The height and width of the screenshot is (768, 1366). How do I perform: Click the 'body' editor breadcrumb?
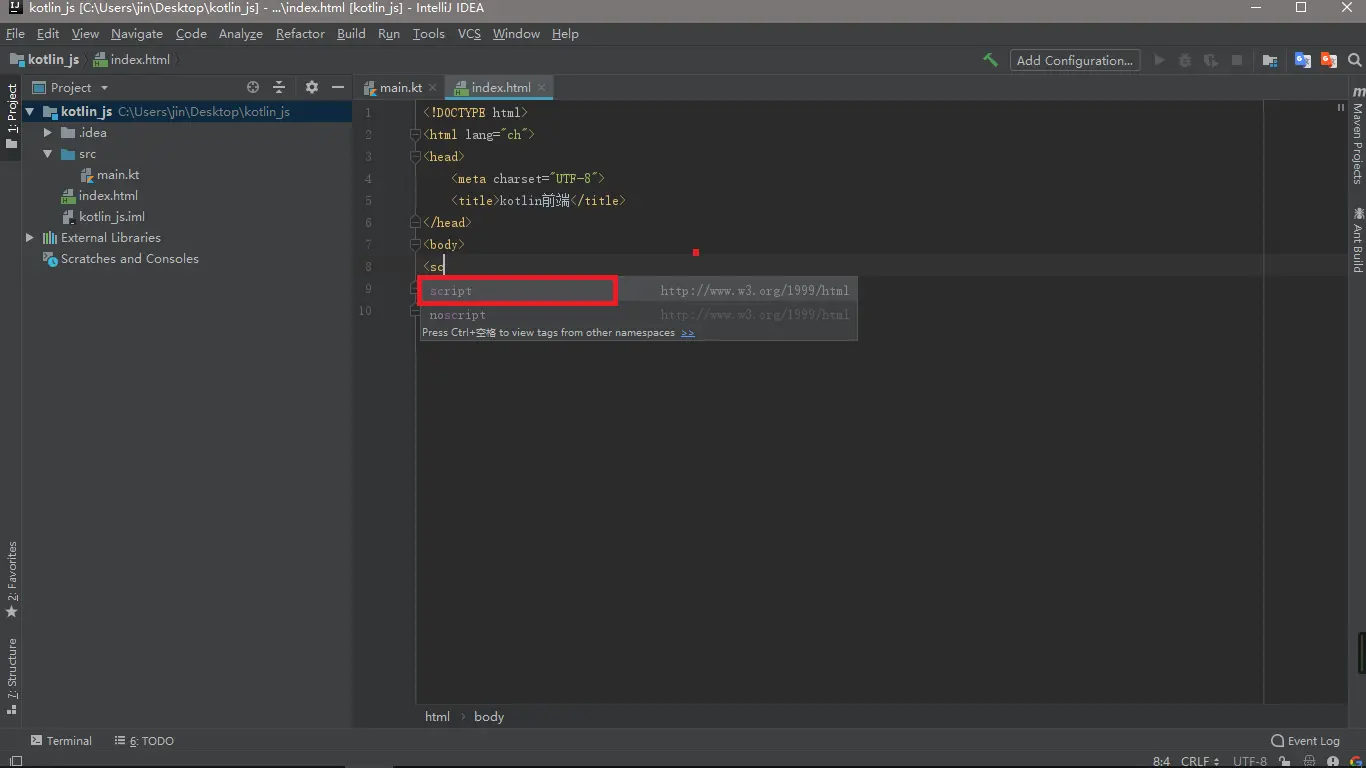pyautogui.click(x=489, y=717)
